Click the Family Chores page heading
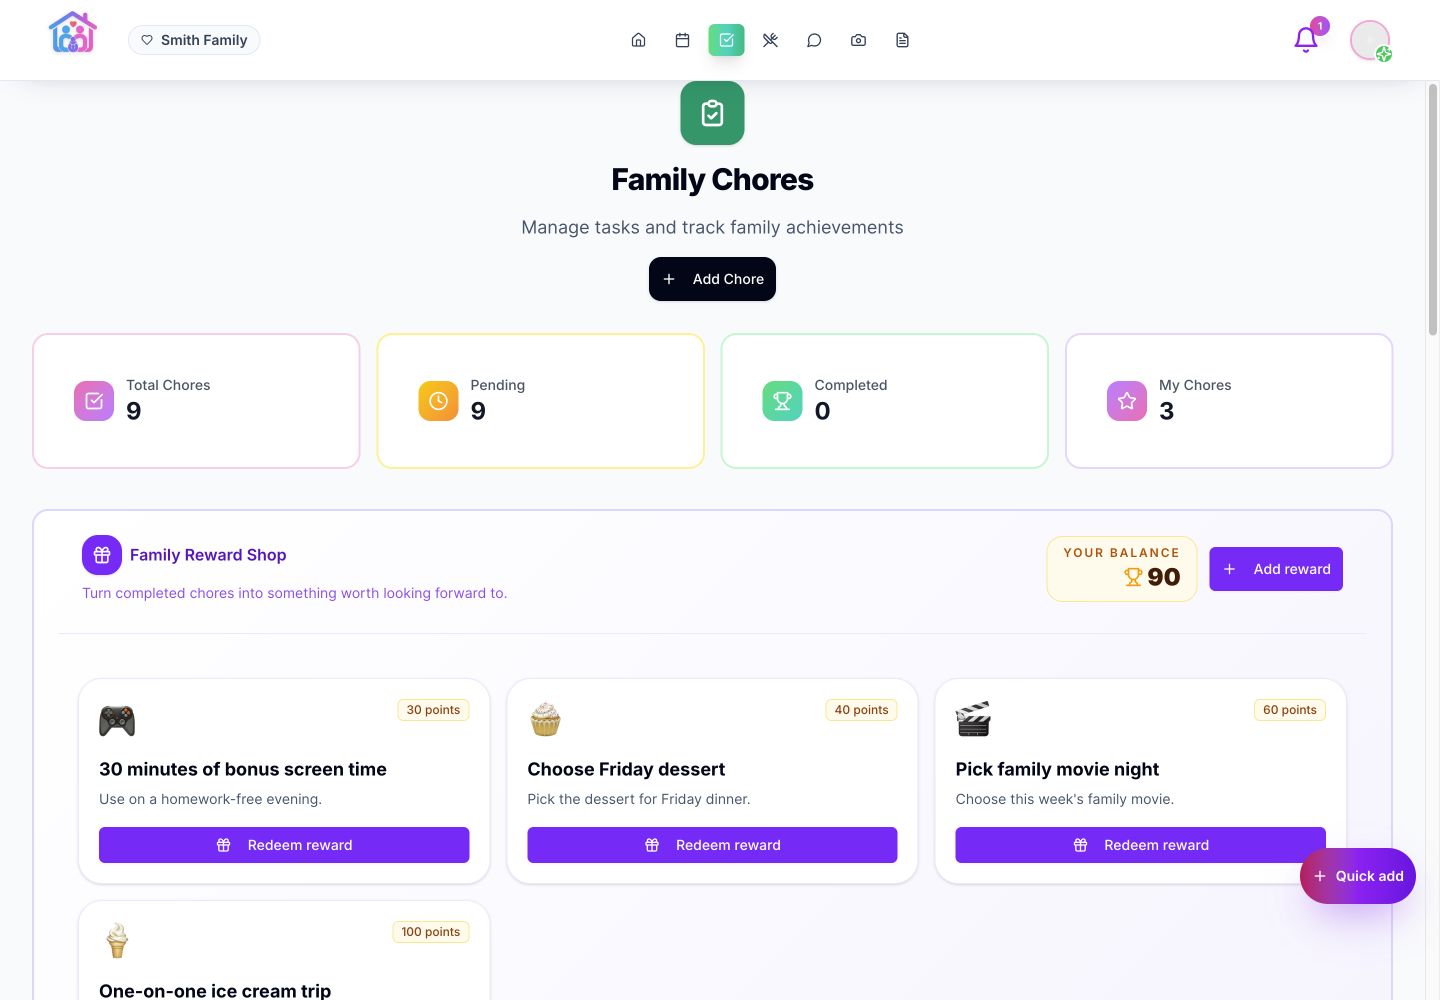This screenshot has height=1000, width=1440. pyautogui.click(x=712, y=180)
